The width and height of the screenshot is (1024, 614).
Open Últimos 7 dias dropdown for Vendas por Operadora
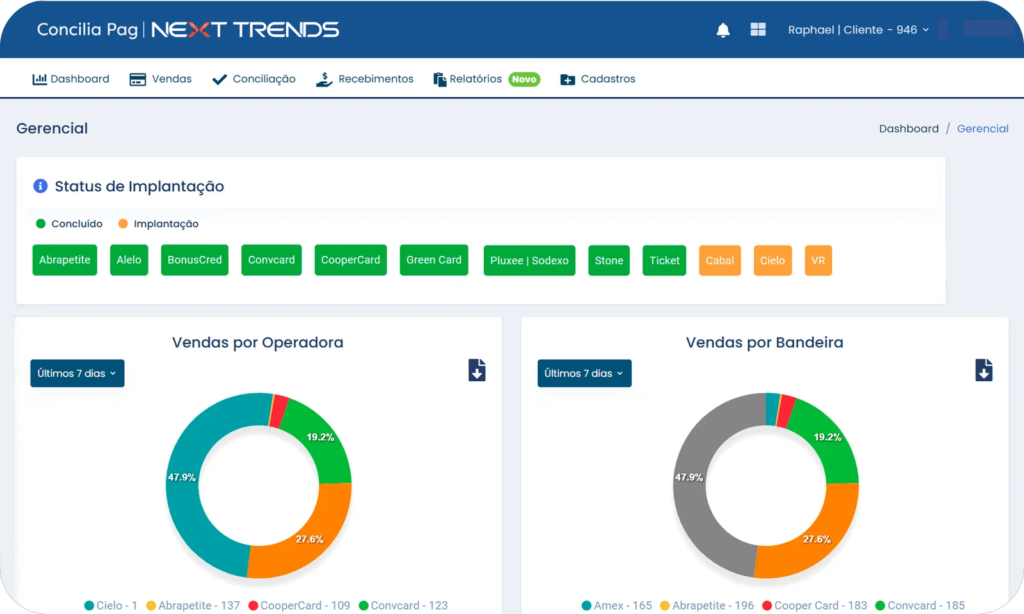coord(77,373)
